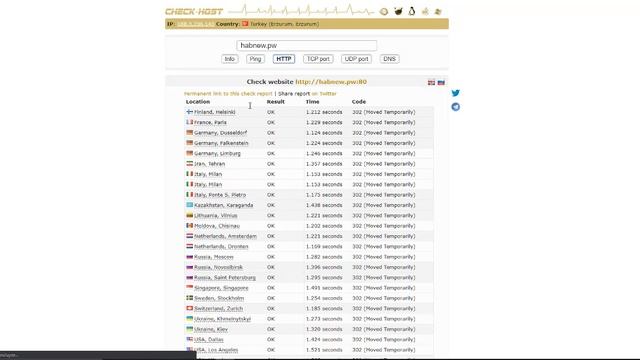Viewport: 640px width, 360px height.
Task: Open the Lithuania, Vilnius location link
Action: [216, 216]
